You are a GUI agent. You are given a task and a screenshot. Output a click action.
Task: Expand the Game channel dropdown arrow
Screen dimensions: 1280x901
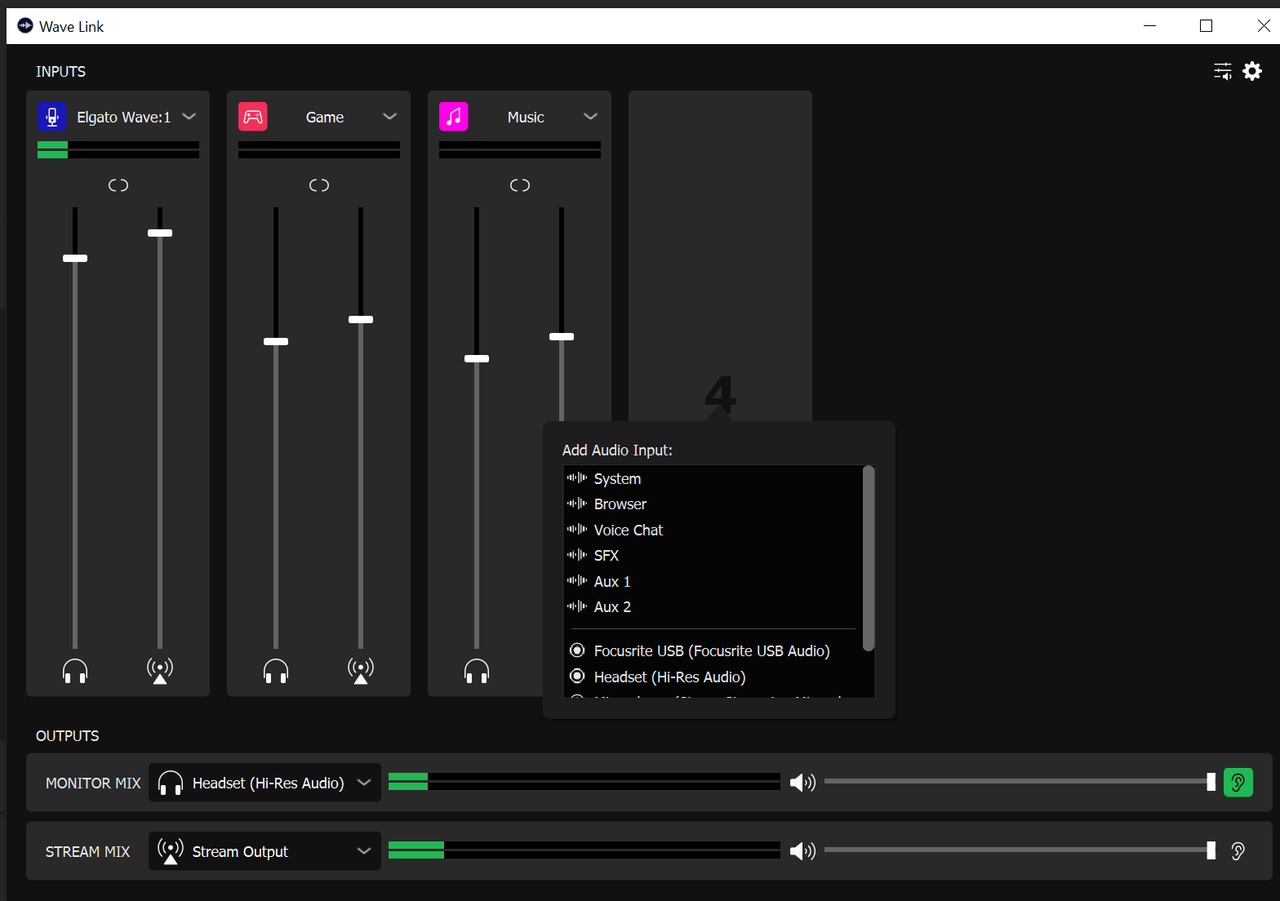(390, 117)
